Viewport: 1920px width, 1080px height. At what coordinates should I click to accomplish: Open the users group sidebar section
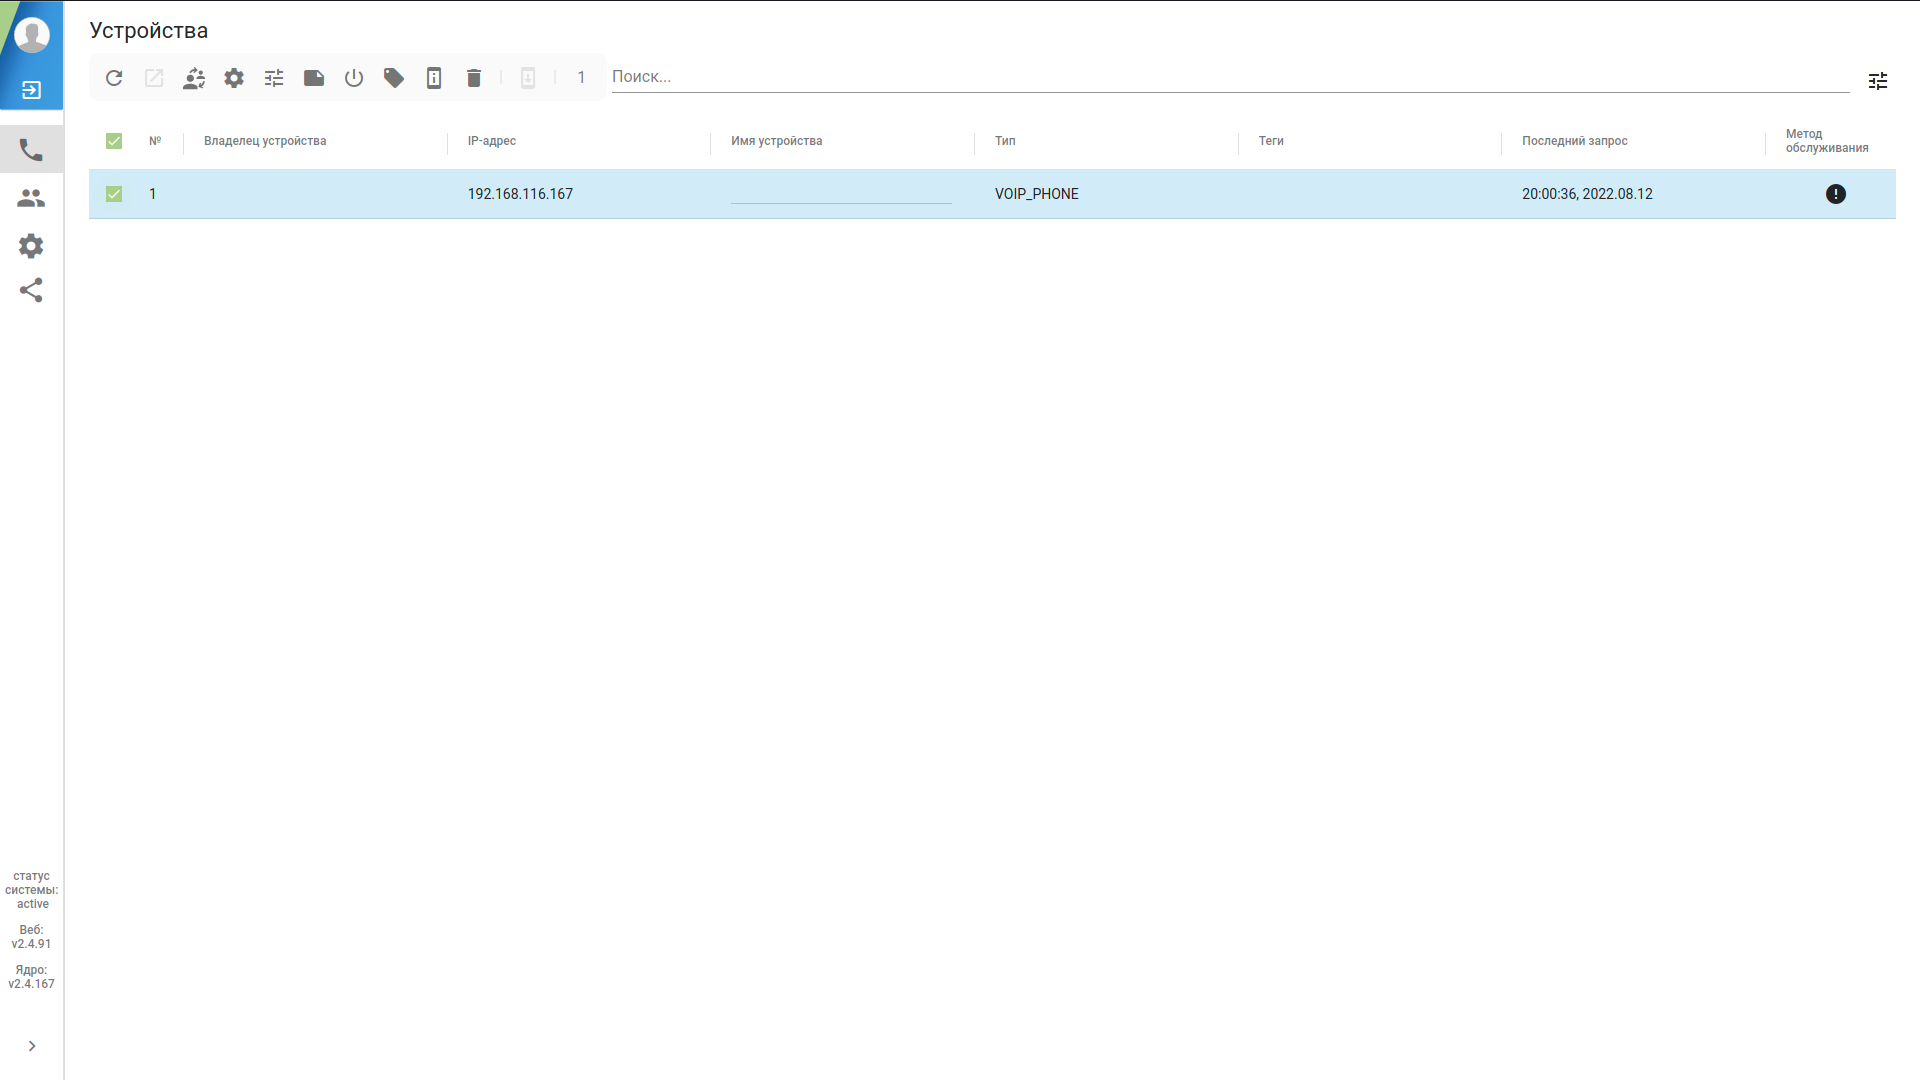pos(31,198)
